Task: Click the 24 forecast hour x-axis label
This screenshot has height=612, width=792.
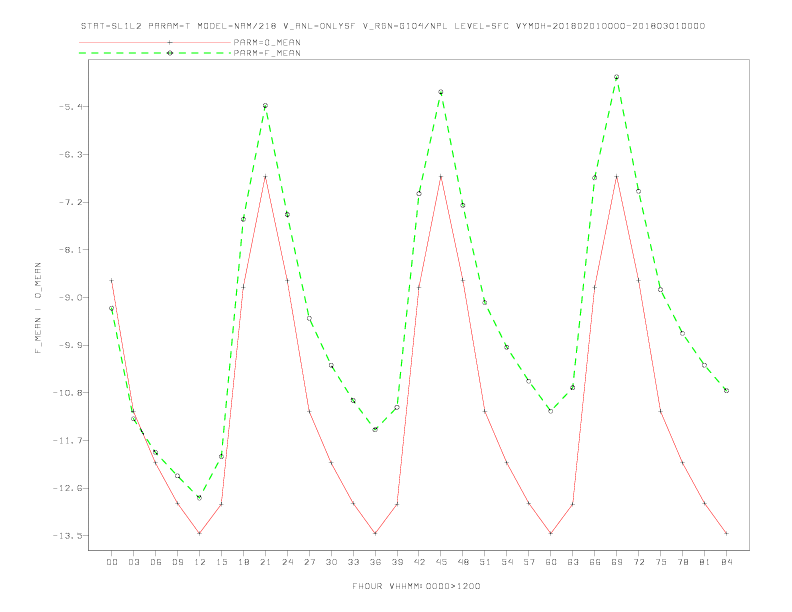Action: [x=287, y=562]
